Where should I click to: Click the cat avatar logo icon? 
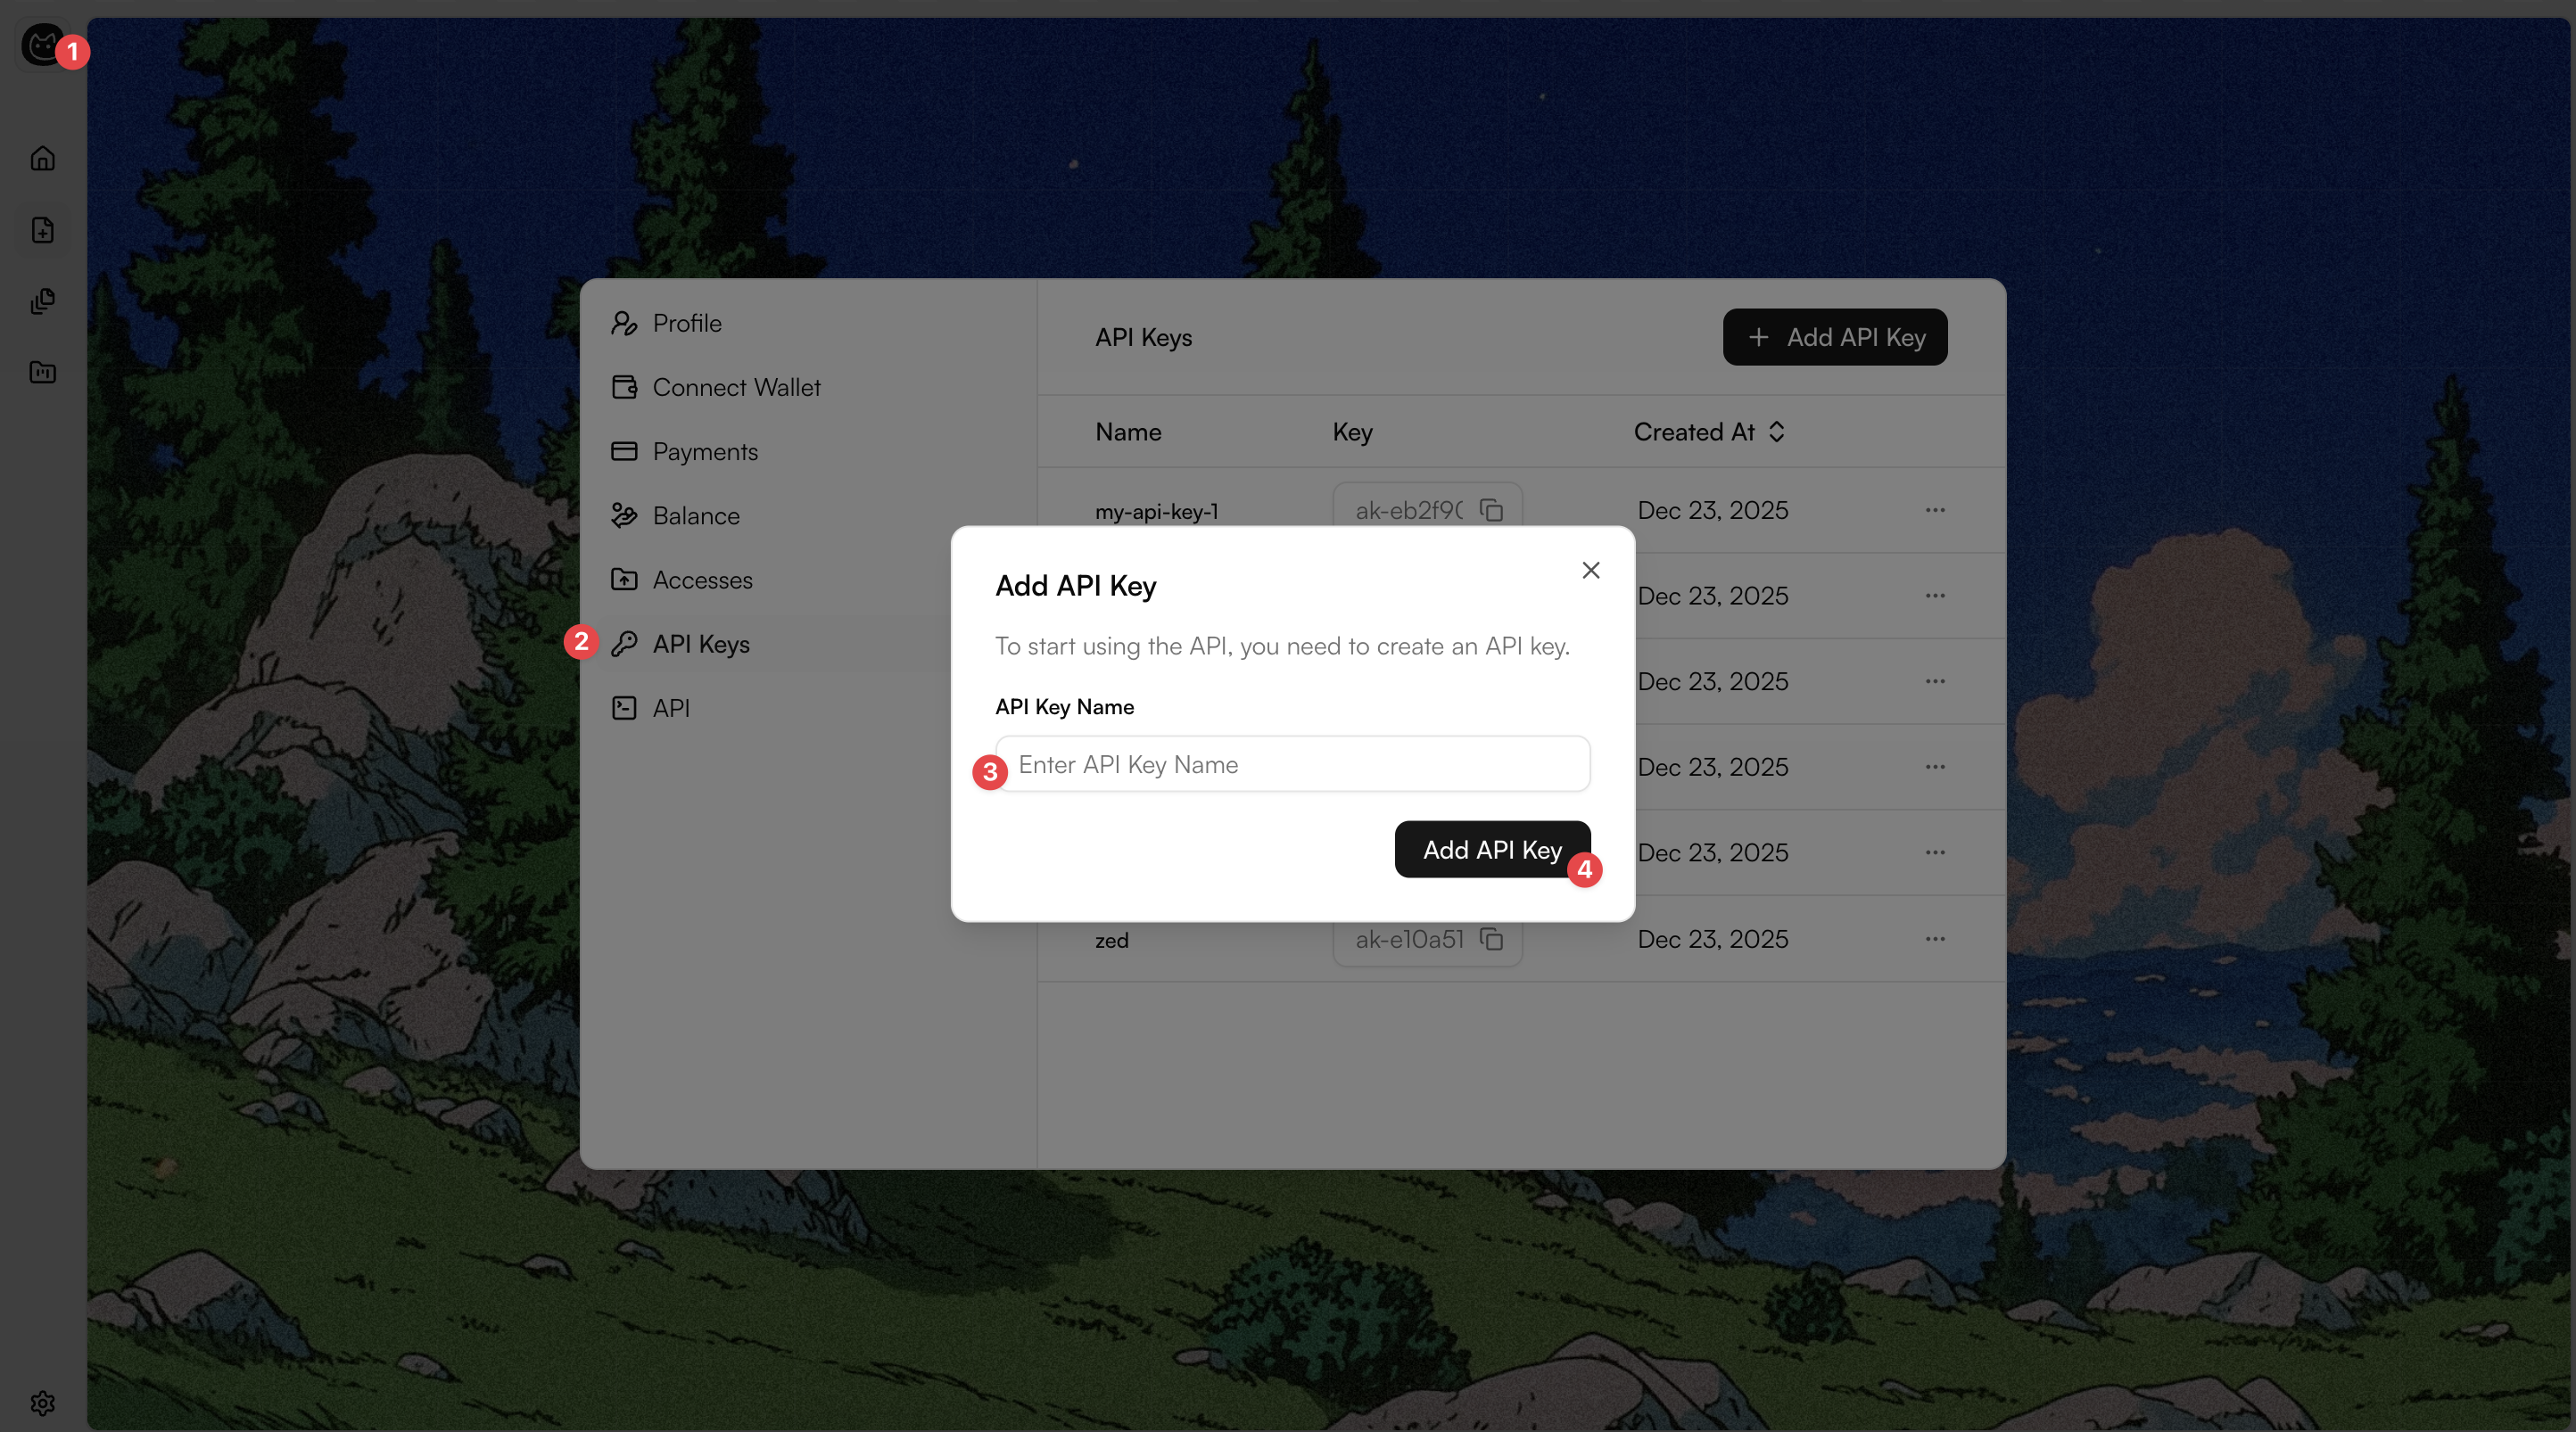click(x=42, y=46)
